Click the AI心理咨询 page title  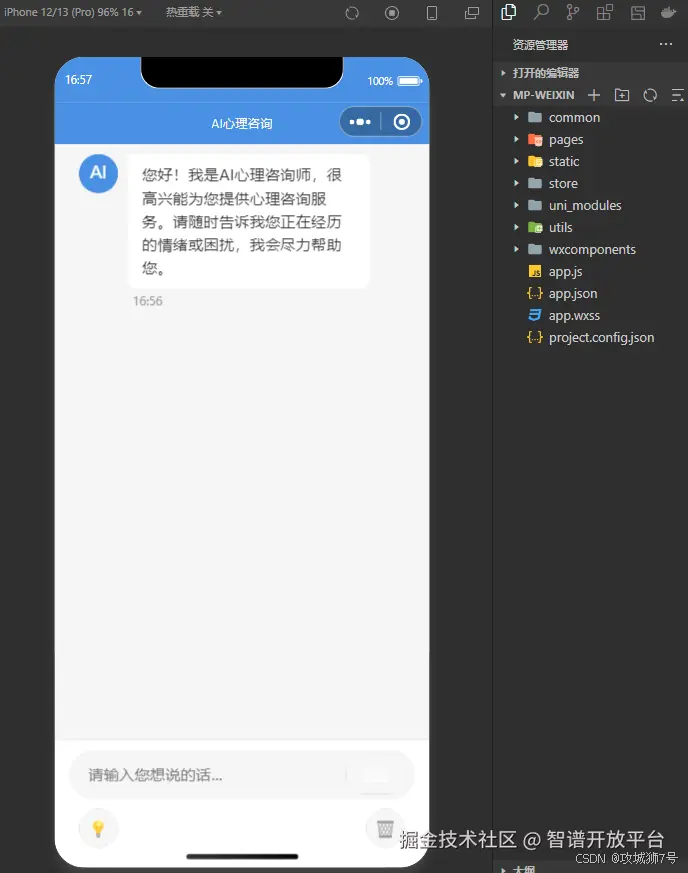point(242,124)
